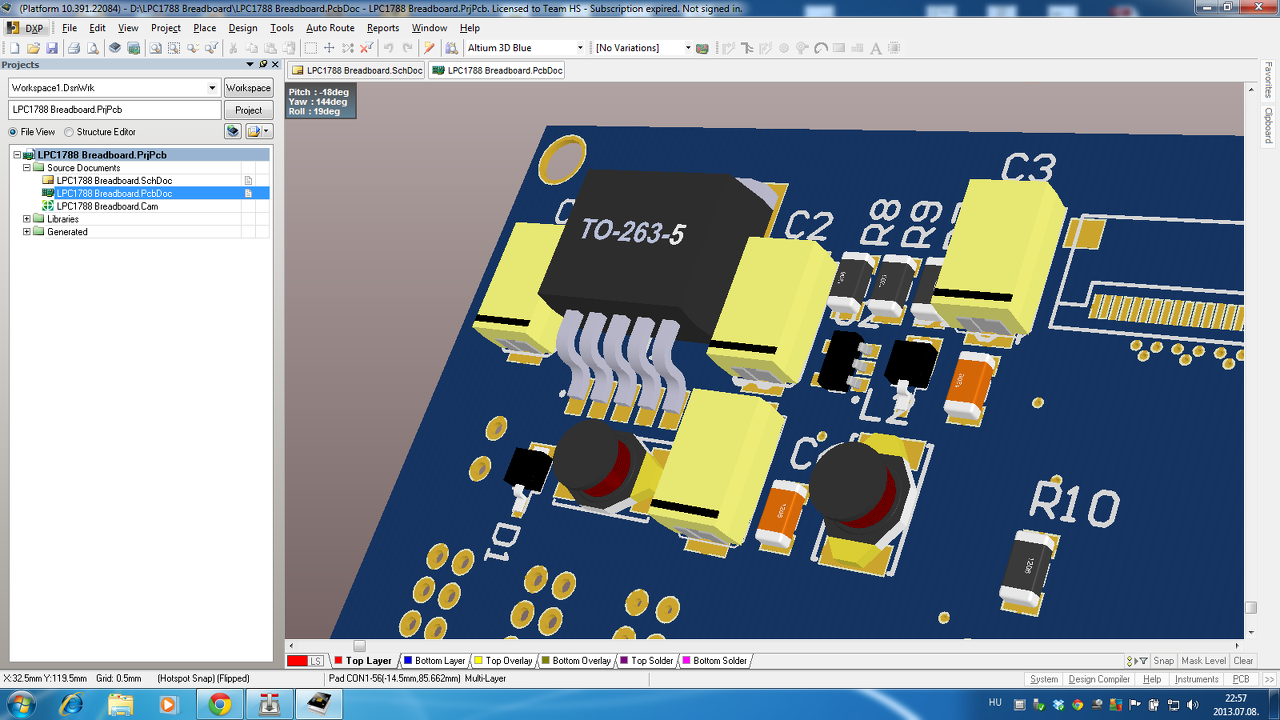The image size is (1280, 720).
Task: Click the Clear Filter icon
Action: [x=367, y=48]
